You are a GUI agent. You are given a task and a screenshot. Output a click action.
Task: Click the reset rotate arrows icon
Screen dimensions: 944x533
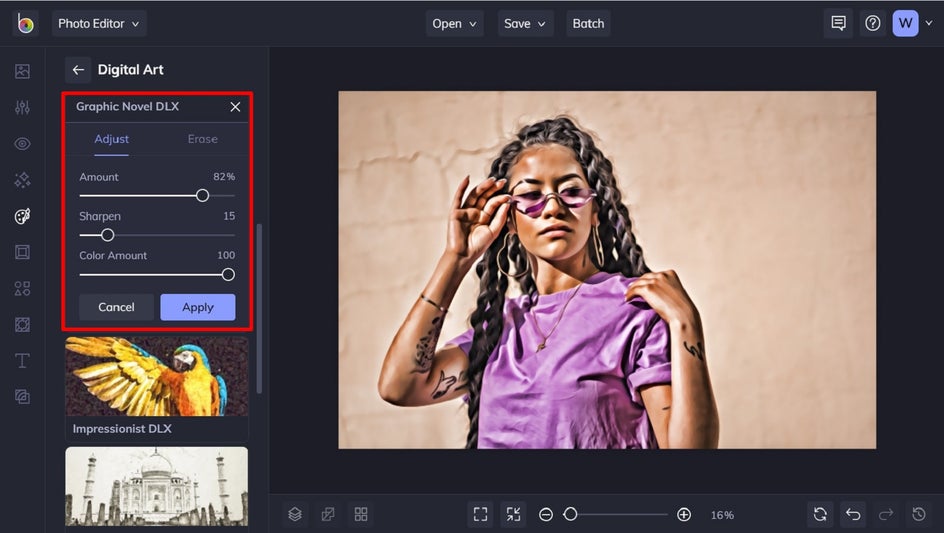pyautogui.click(x=820, y=514)
